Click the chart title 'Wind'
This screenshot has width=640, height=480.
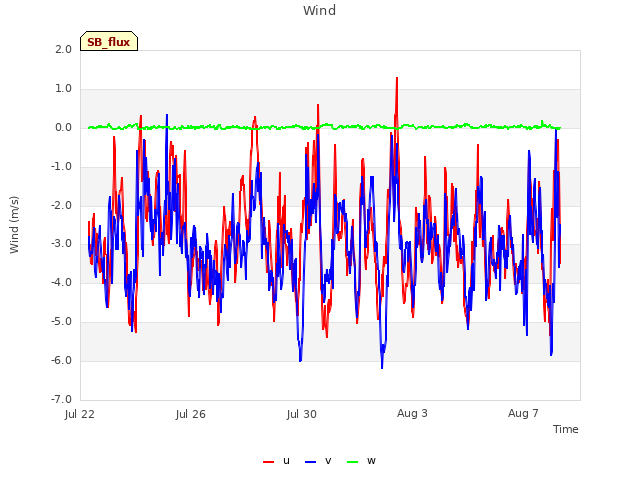320,10
